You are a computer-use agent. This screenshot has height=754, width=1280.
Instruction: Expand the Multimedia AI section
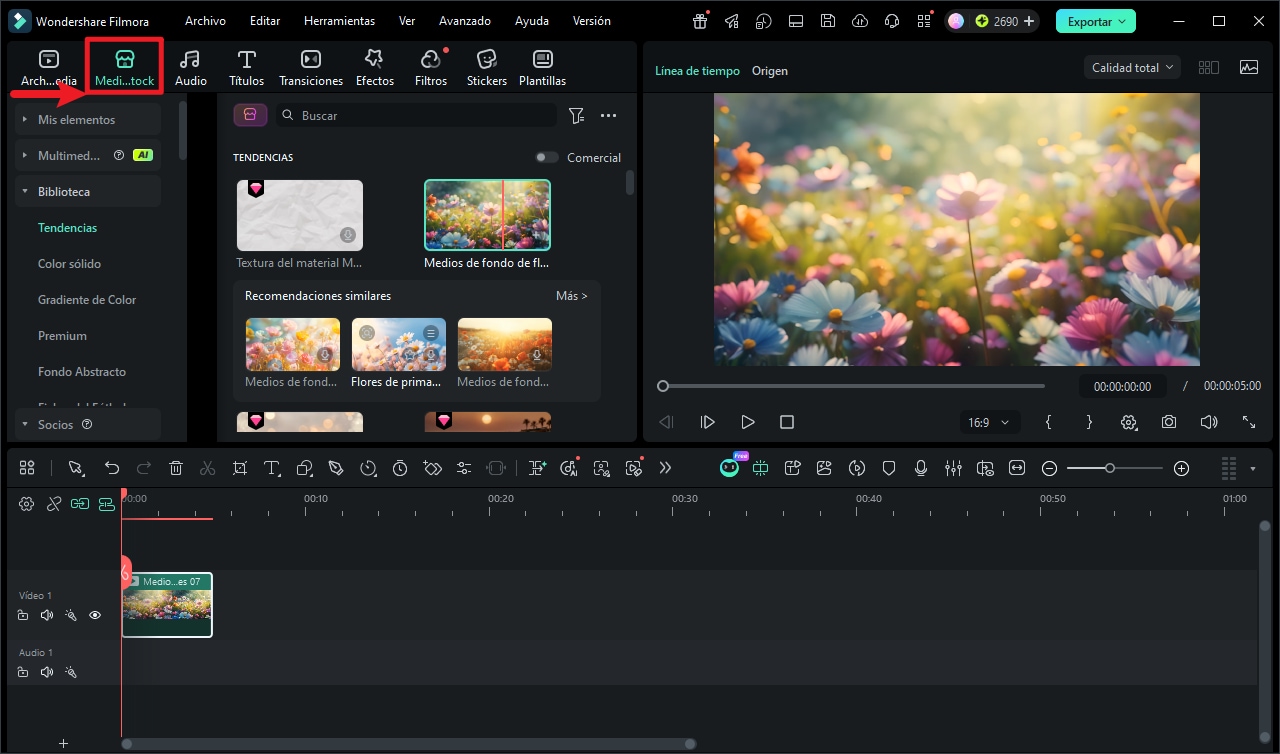coord(88,156)
